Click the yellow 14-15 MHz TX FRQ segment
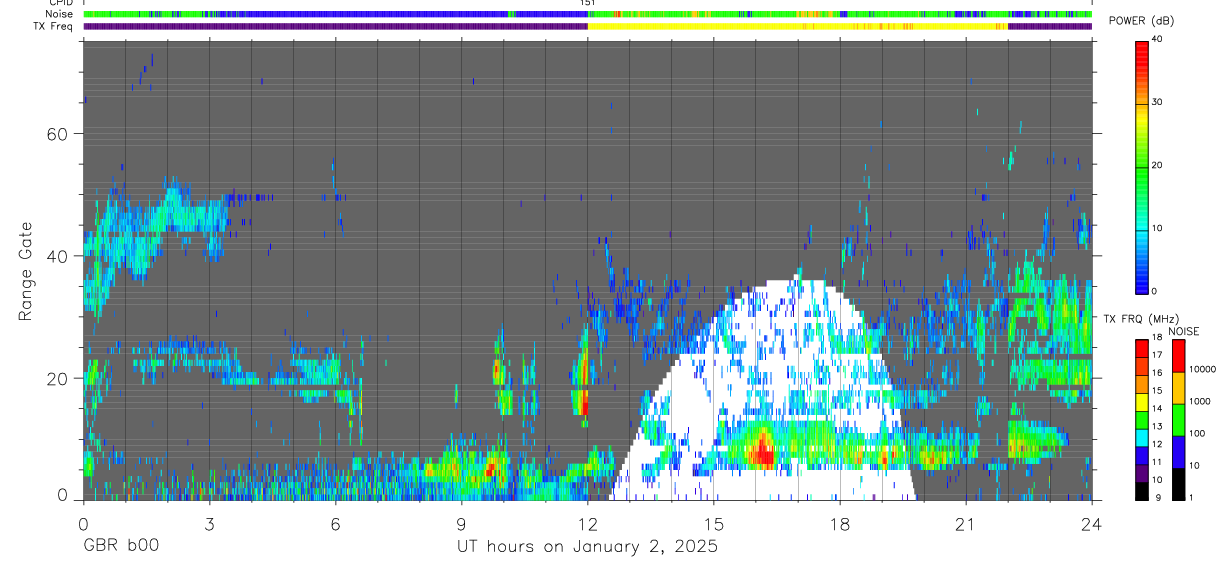 pyautogui.click(x=1142, y=402)
